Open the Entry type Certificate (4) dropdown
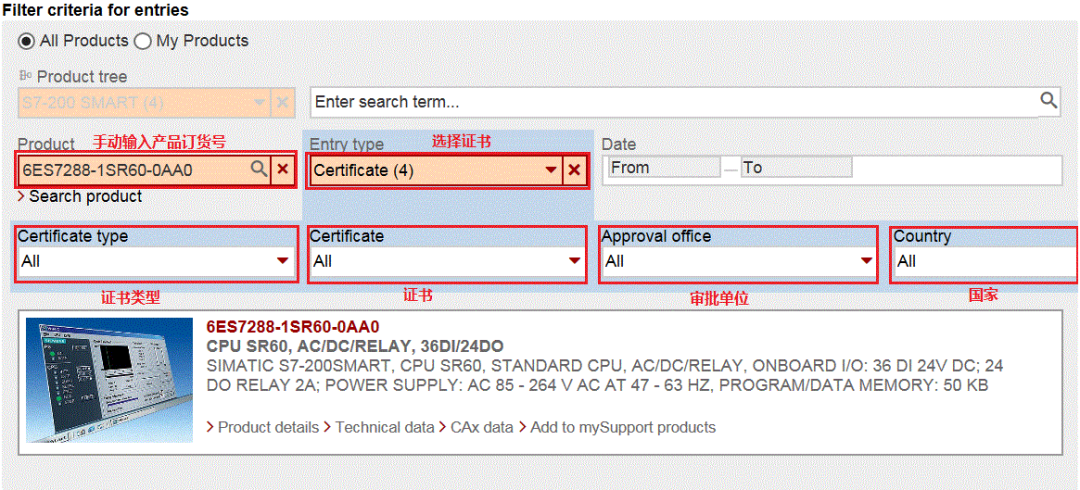Viewport: 1080px width, 490px height. pyautogui.click(x=435, y=170)
